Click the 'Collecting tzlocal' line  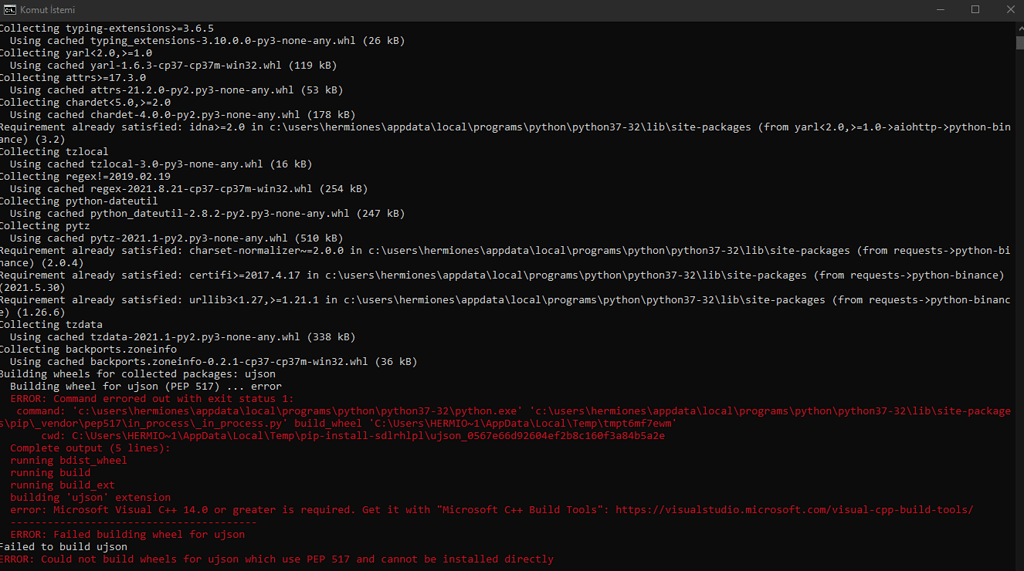[54, 152]
